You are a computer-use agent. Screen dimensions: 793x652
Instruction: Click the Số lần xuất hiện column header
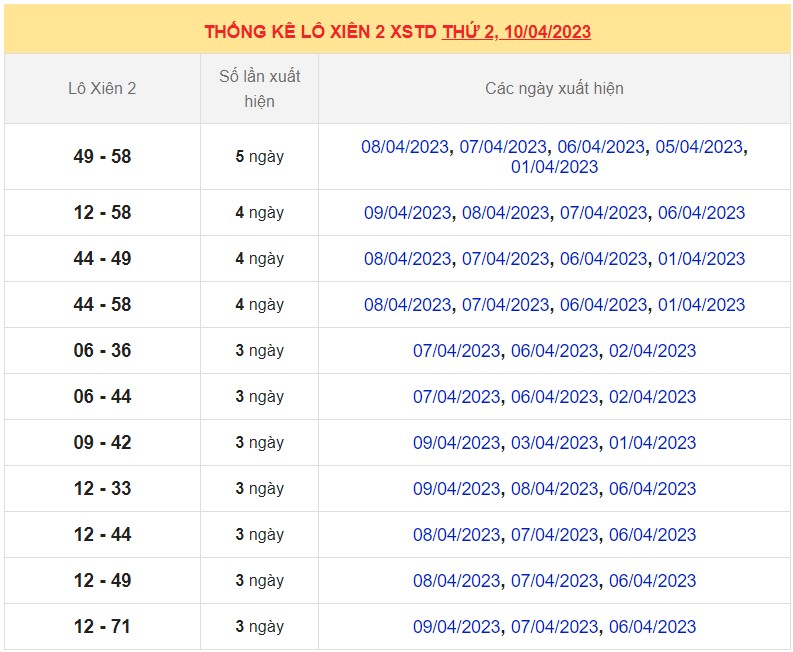click(259, 88)
